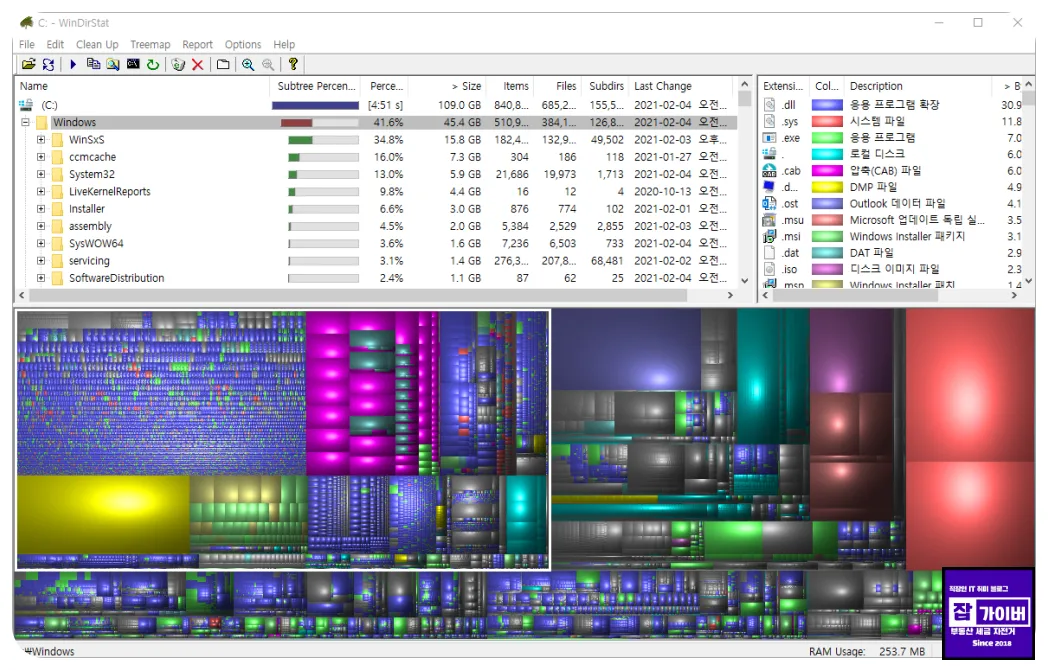Viewport: 1048px width, 670px height.
Task: Select the System32 row in directory tree
Action: (x=376, y=175)
